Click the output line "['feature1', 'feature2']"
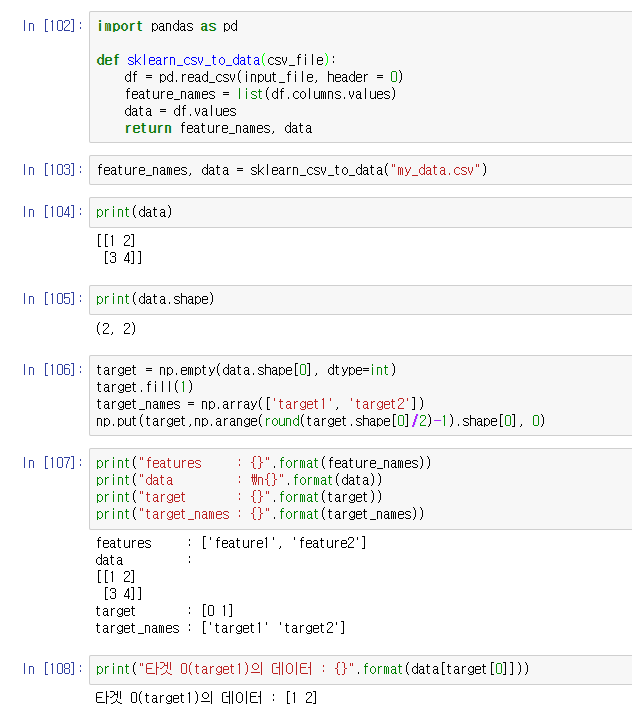This screenshot has height=718, width=632. [x=284, y=543]
